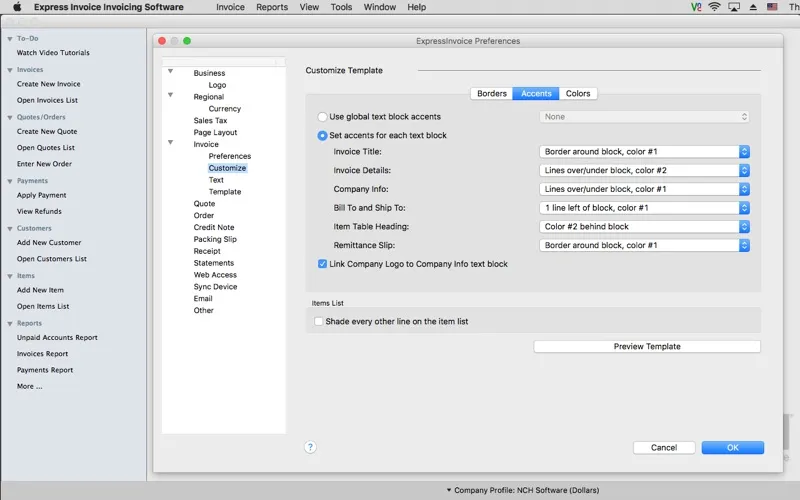Enable Shade every other line checkbox
The height and width of the screenshot is (500, 800).
click(319, 322)
